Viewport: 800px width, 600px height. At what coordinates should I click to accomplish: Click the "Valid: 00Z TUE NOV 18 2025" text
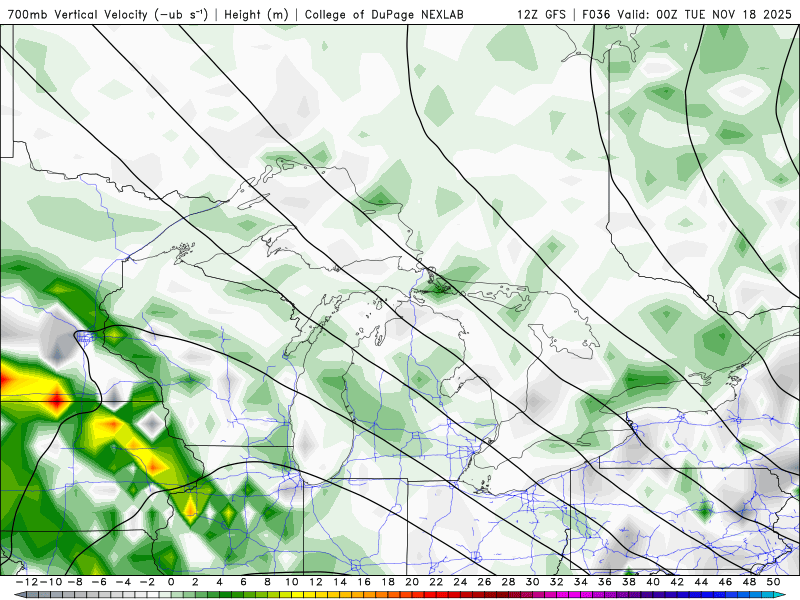pos(704,14)
